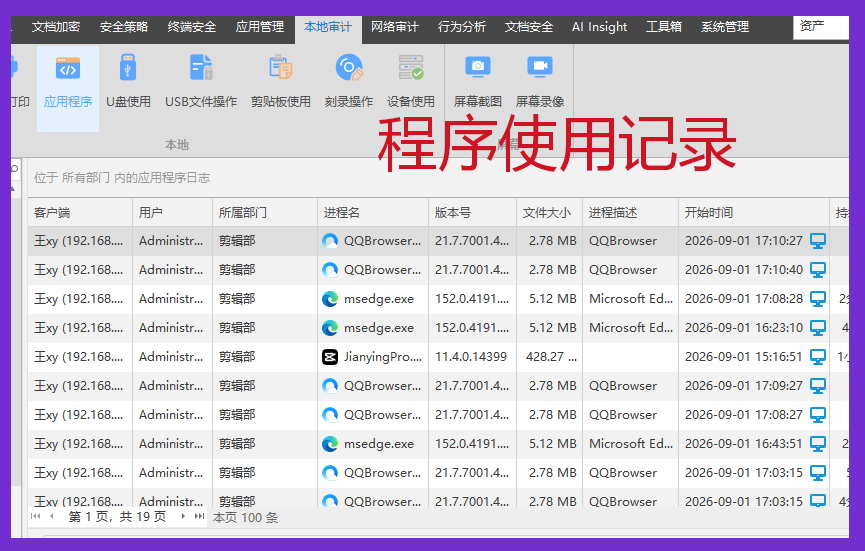Open 系统管理 tab
The width and height of the screenshot is (865, 551).
click(x=725, y=27)
